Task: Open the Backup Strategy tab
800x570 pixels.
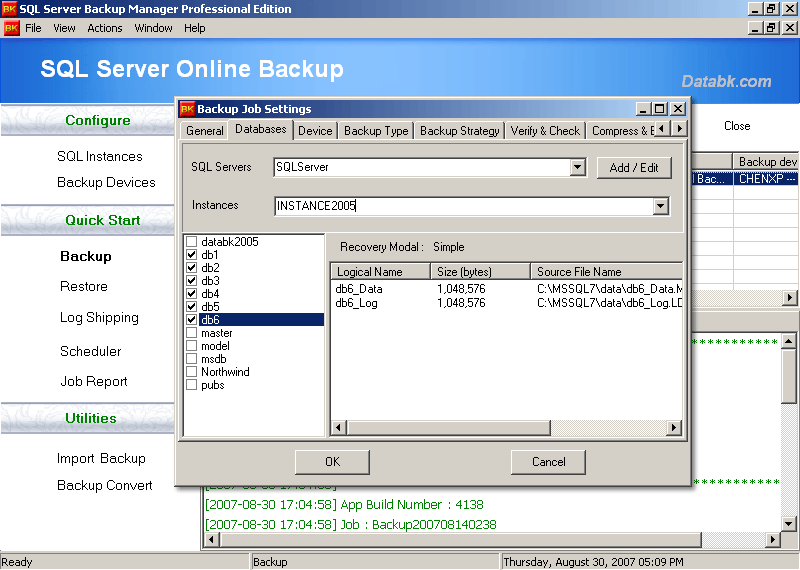Action: click(459, 131)
